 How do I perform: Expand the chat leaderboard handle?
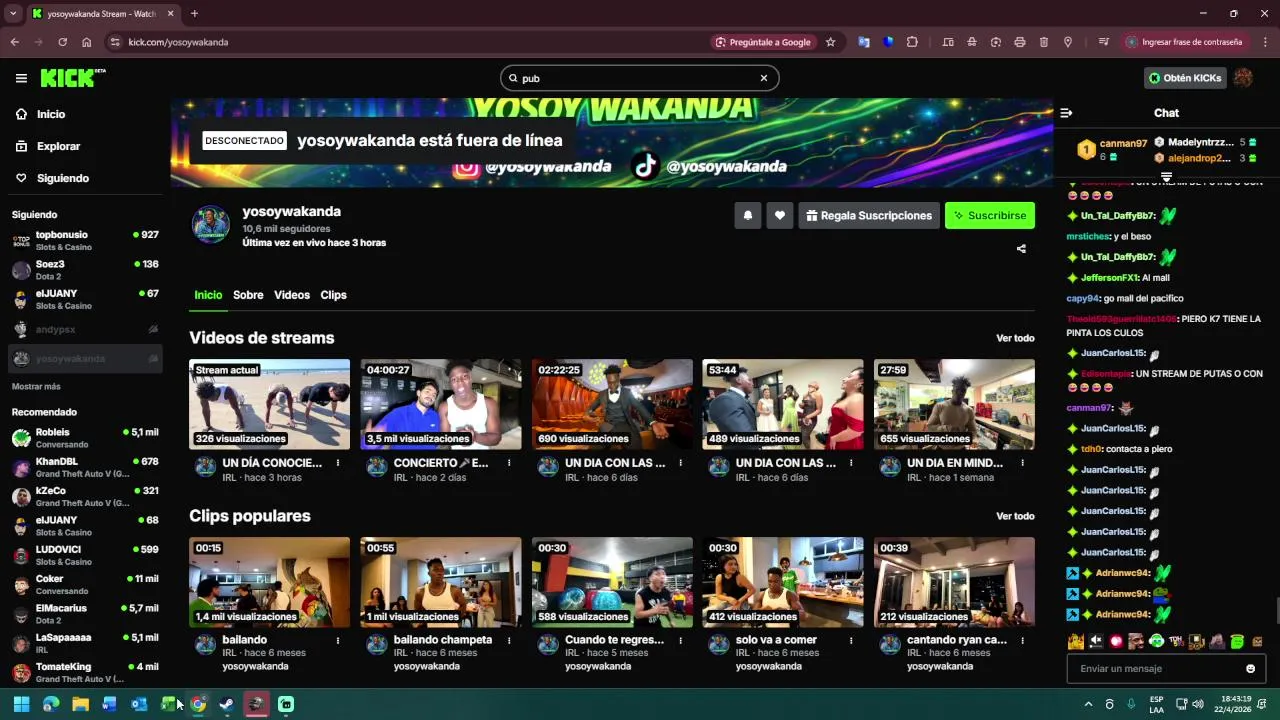1166,177
